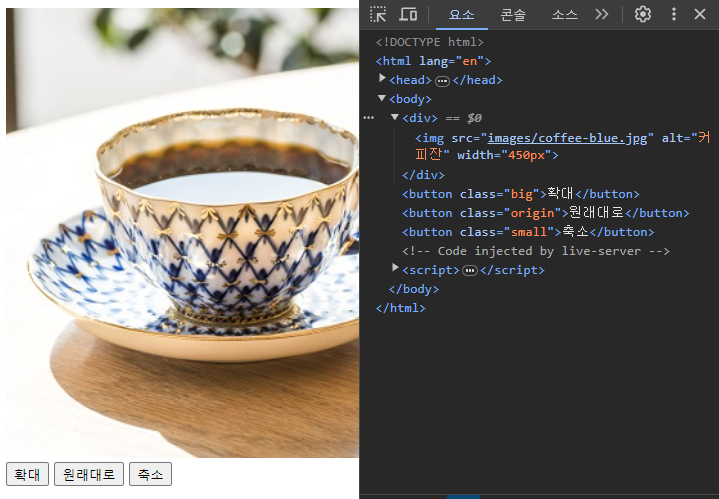Image resolution: width=719 pixels, height=499 pixels.
Task: Click the head ellipsis badge
Action: tap(442, 81)
